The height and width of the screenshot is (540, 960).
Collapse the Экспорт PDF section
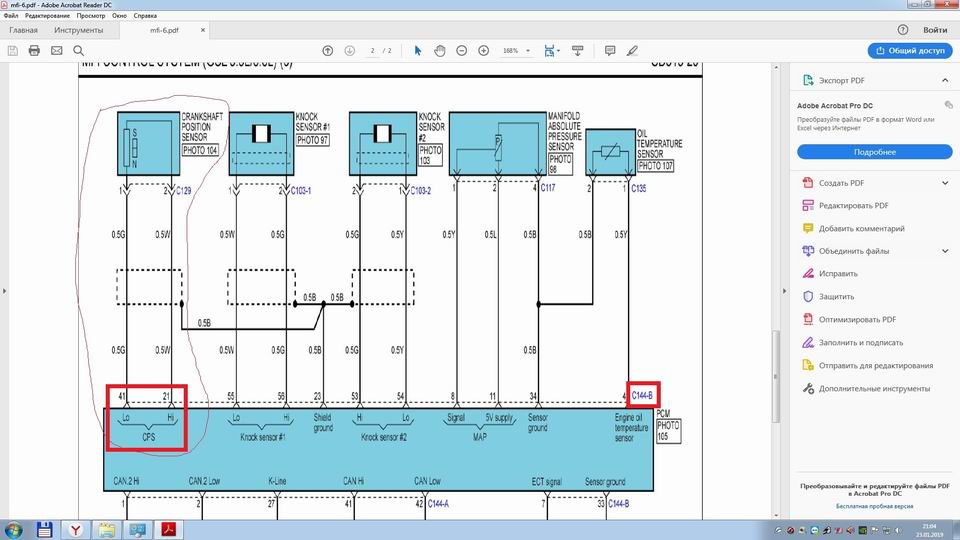coord(945,80)
